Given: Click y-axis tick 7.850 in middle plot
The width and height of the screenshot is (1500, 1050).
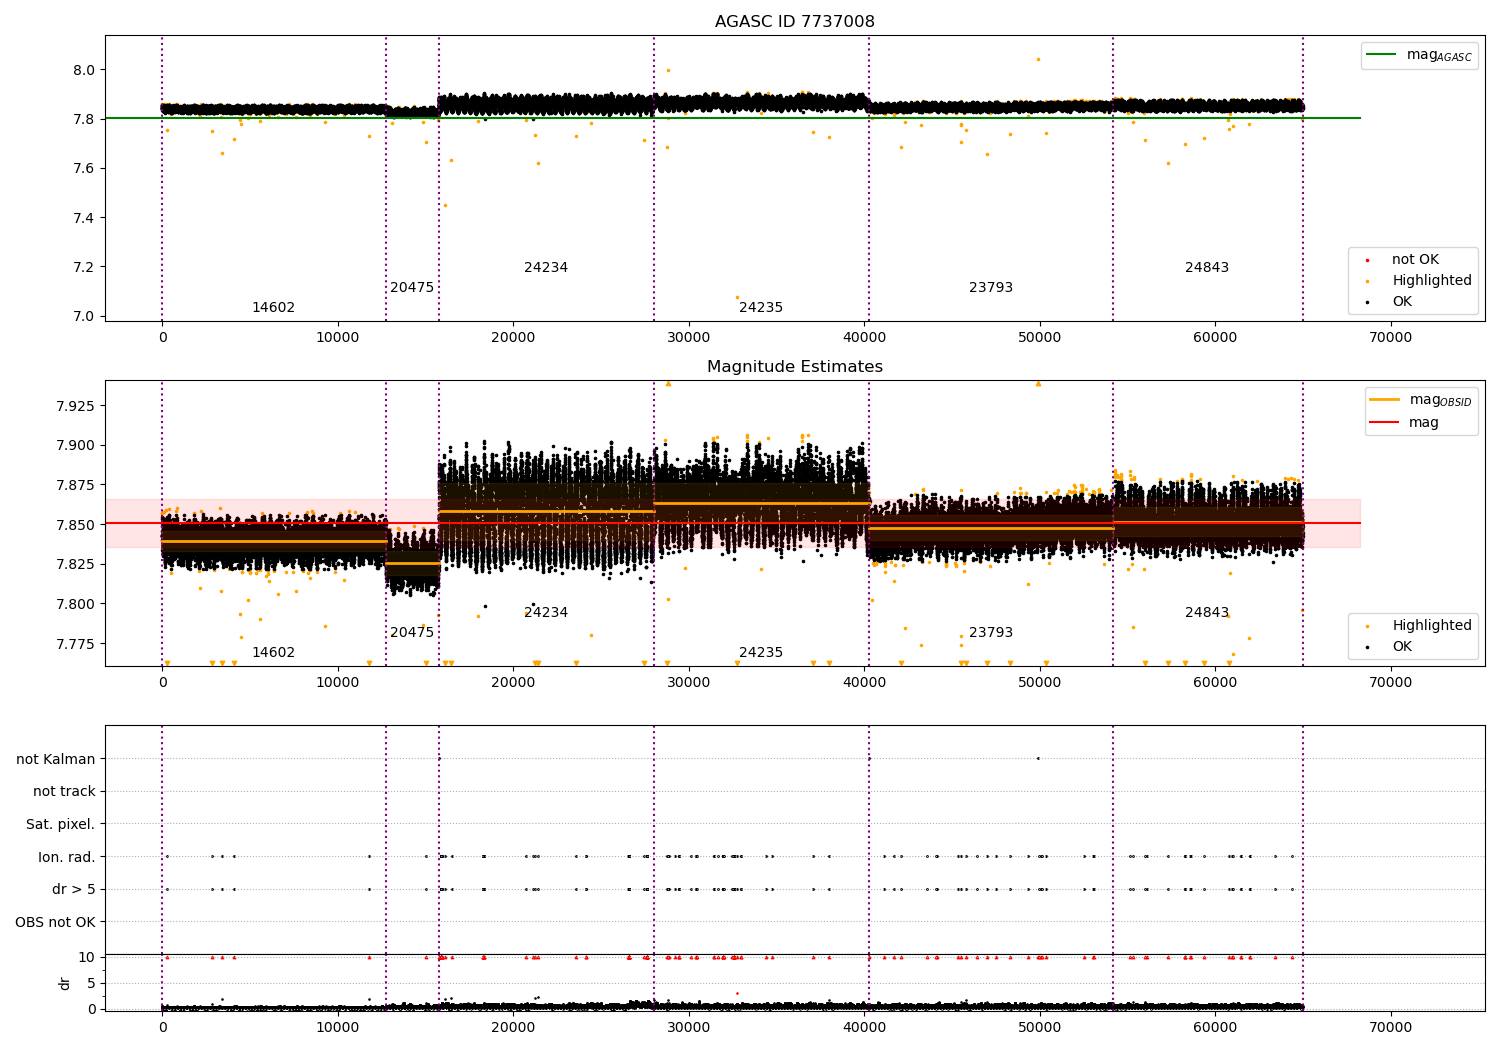Looking at the screenshot, I should point(75,525).
